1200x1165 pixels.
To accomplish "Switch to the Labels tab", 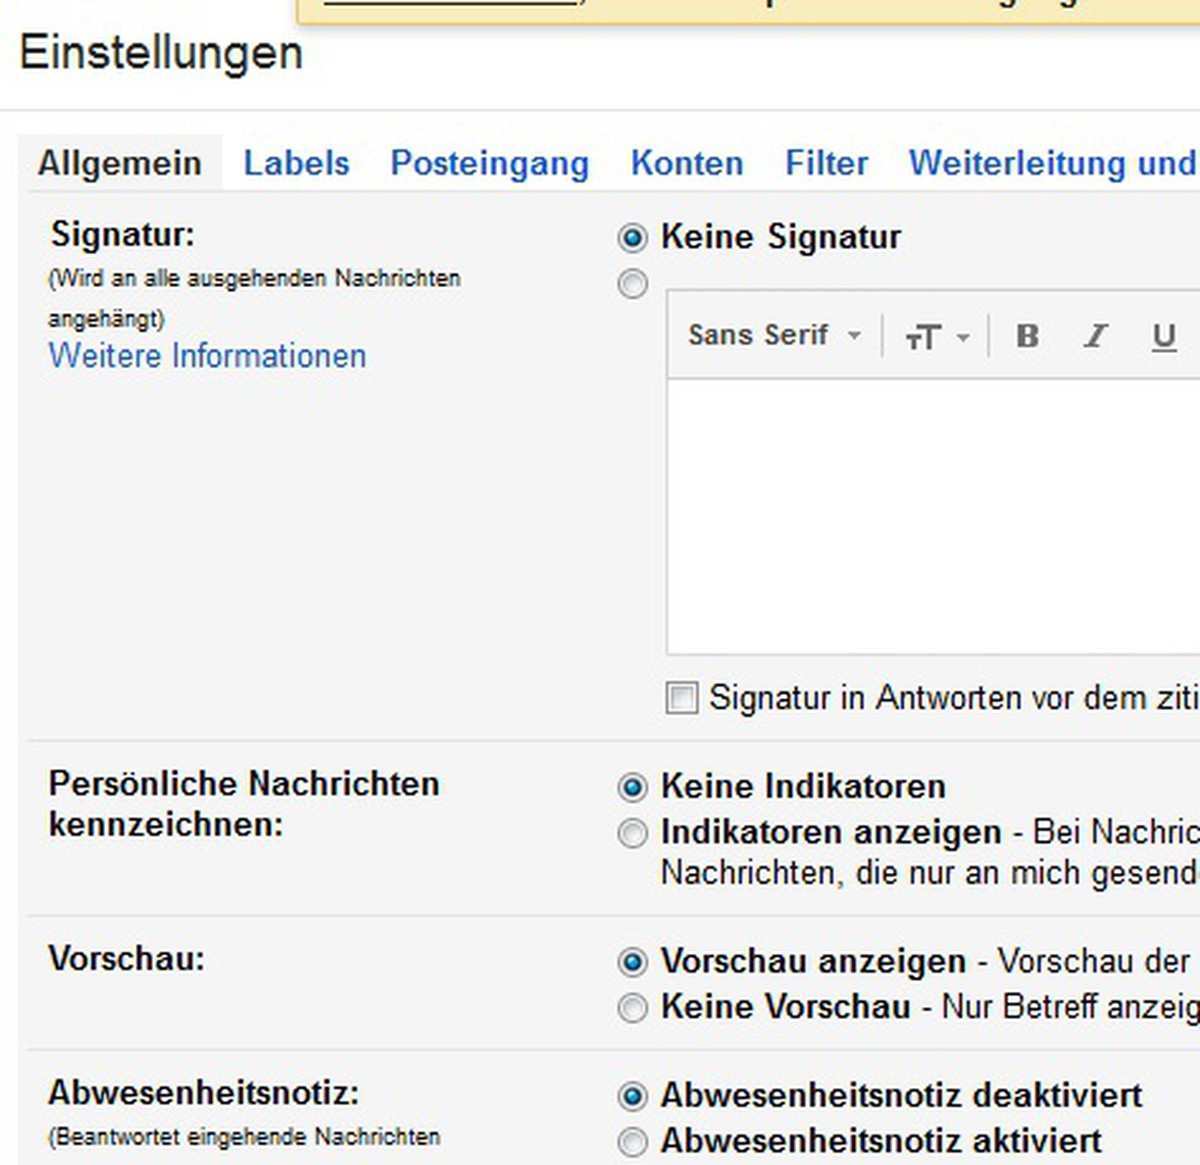I will pyautogui.click(x=296, y=163).
